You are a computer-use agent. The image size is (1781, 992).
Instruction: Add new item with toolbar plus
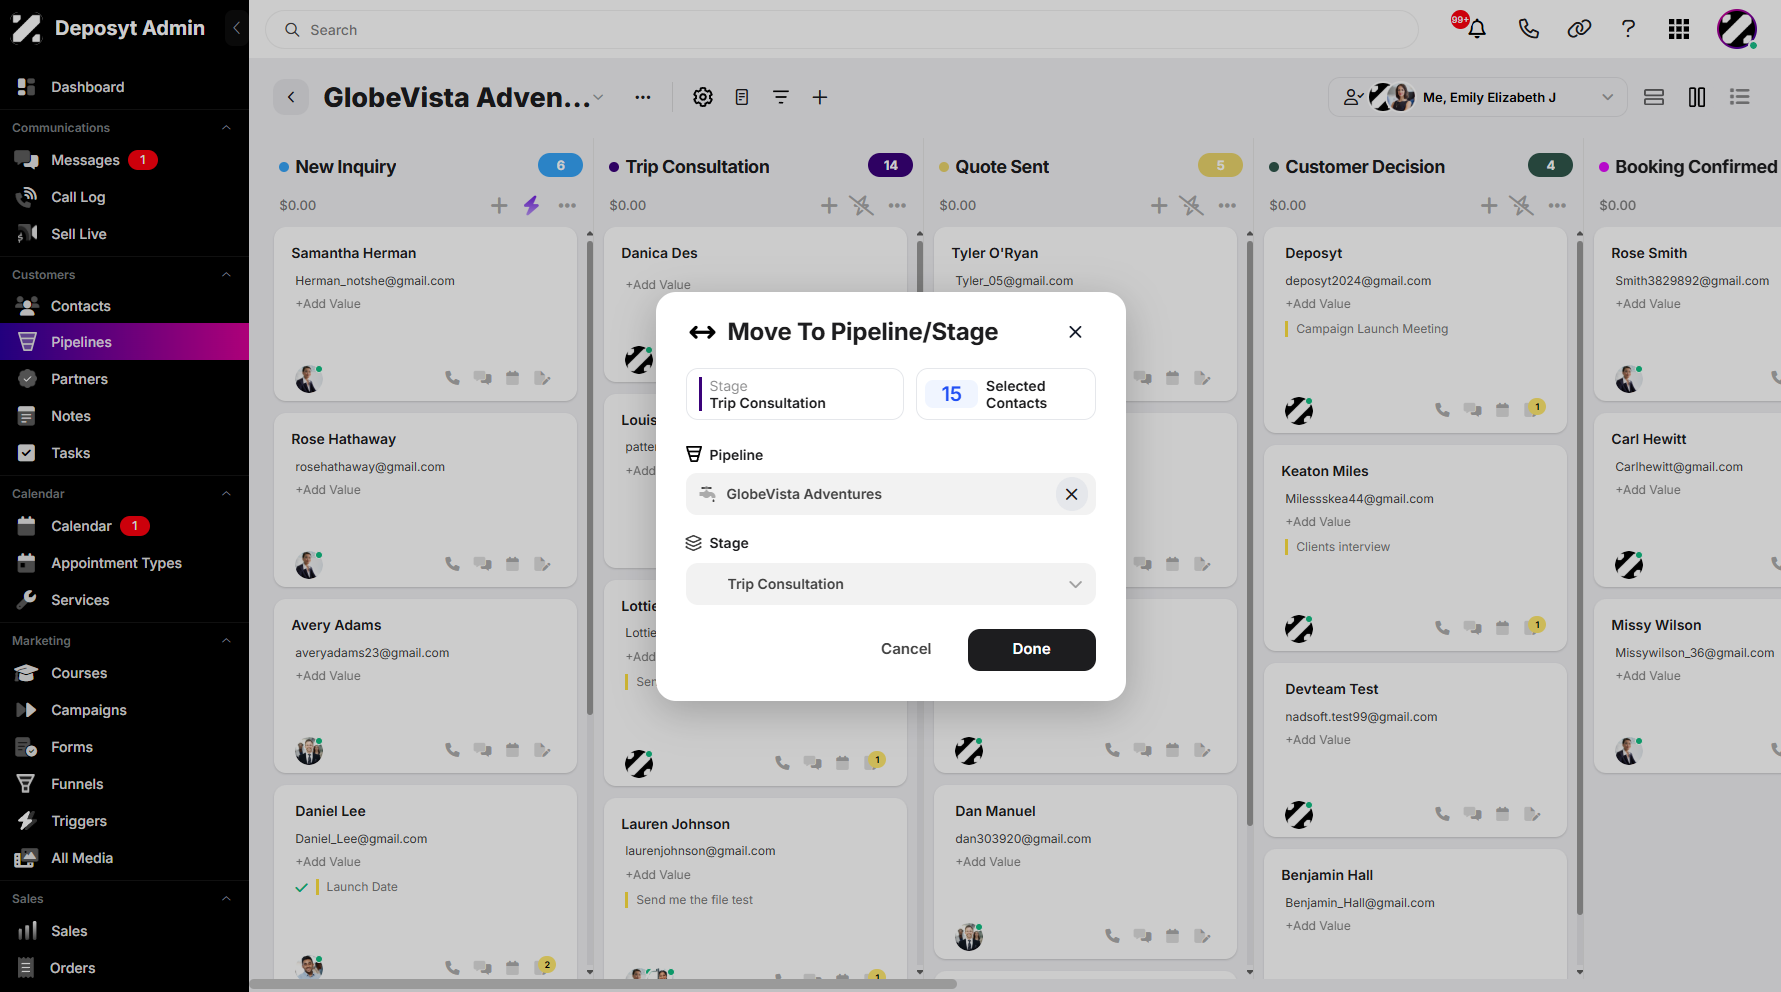[x=820, y=97]
